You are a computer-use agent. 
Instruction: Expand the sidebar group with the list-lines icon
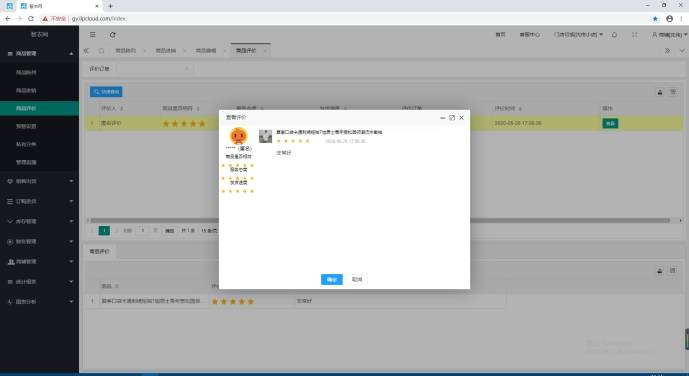(40, 201)
